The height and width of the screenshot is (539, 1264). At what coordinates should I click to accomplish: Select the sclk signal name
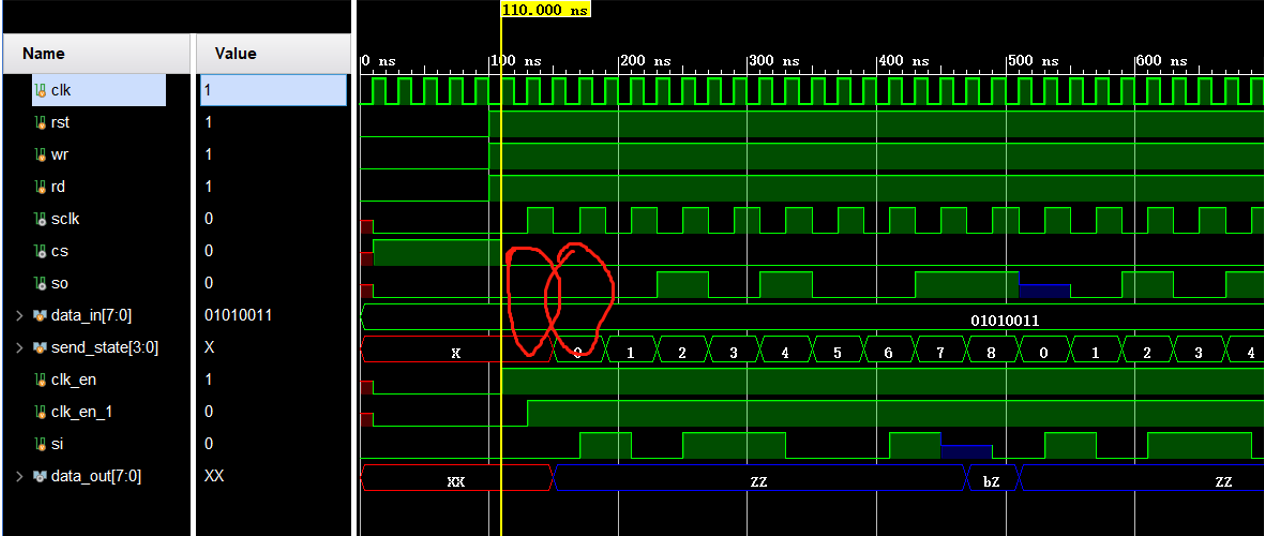click(x=65, y=218)
